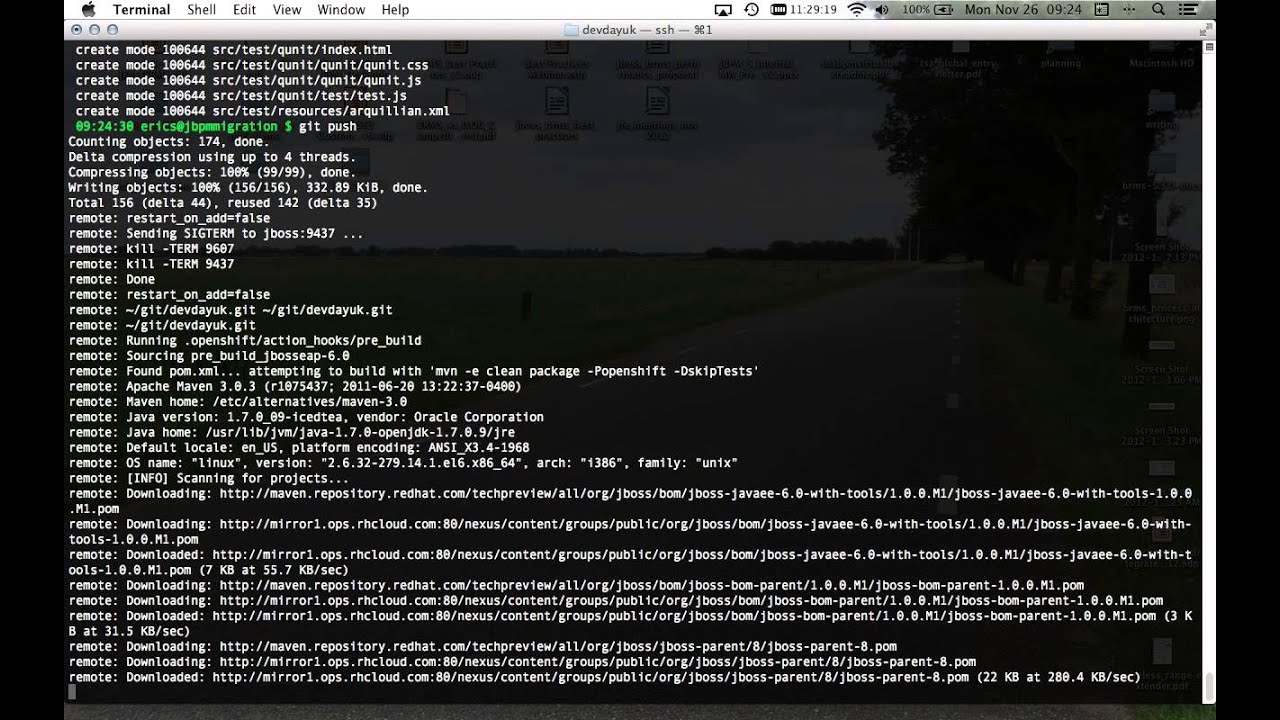Open the Window menu
1280x720 pixels.
[341, 10]
